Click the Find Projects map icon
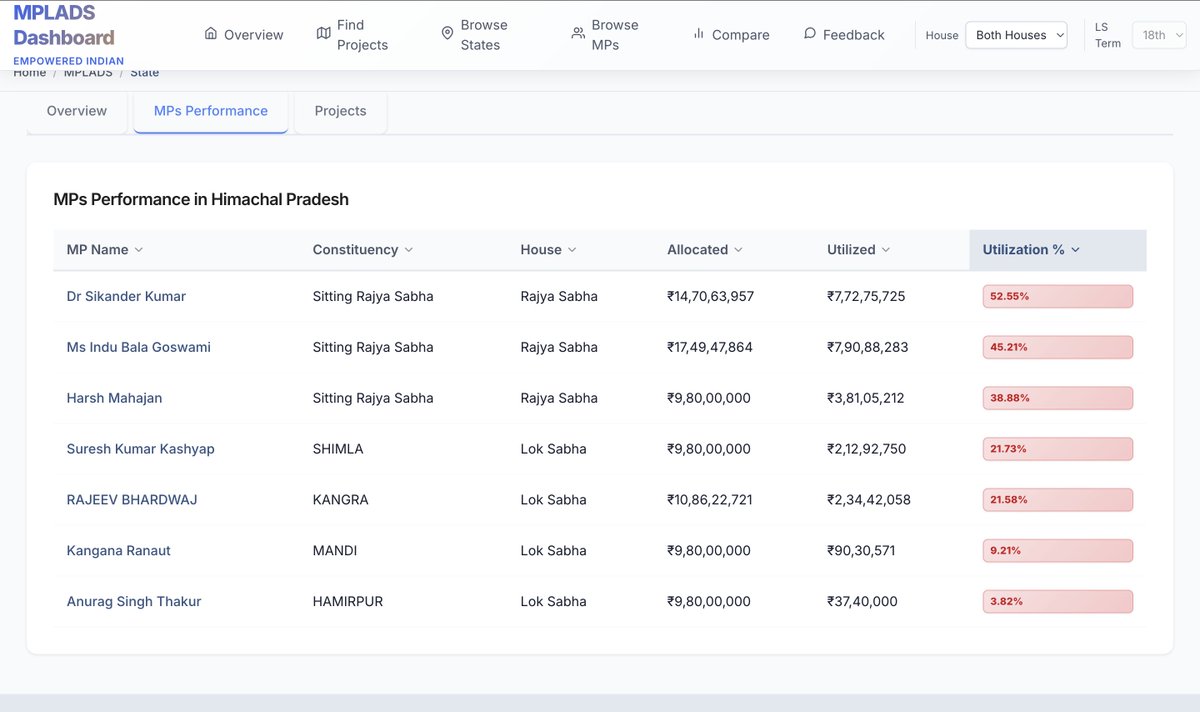This screenshot has height=712, width=1200. (323, 34)
